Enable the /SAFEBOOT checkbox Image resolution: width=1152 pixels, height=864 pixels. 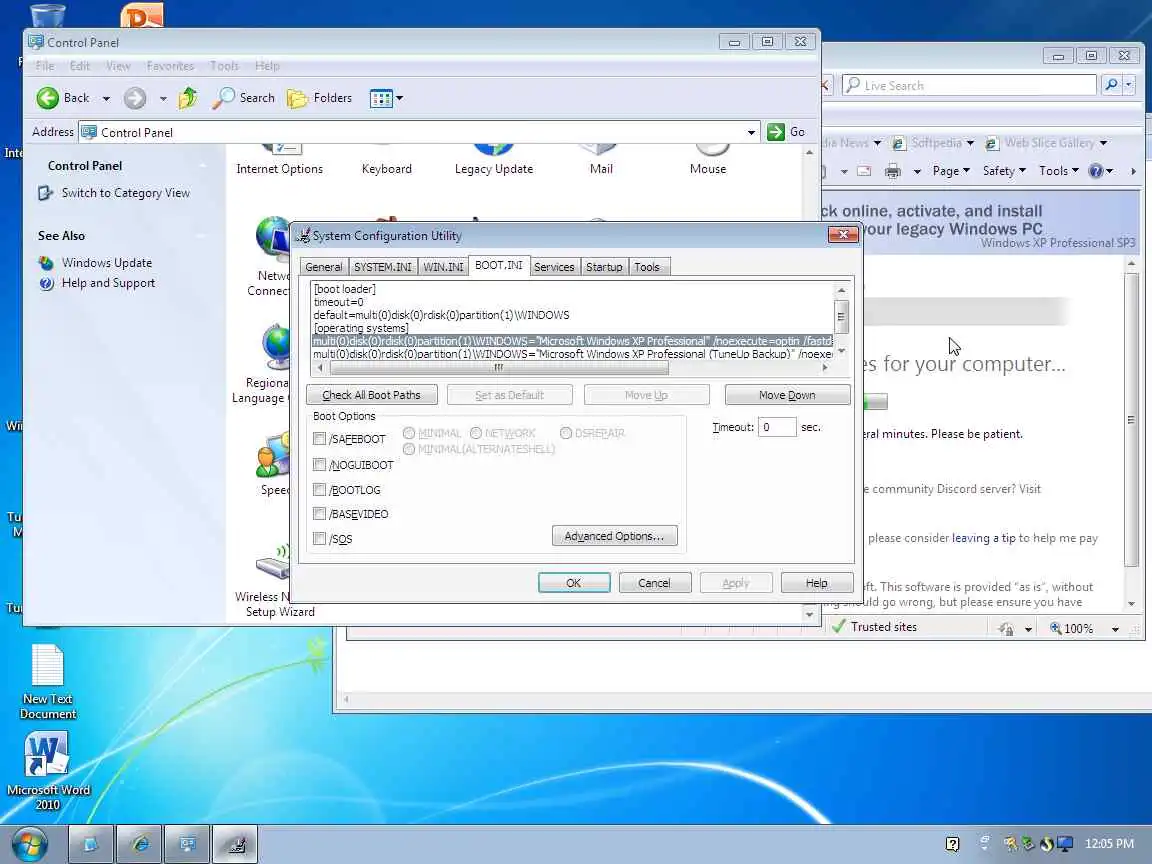click(320, 439)
